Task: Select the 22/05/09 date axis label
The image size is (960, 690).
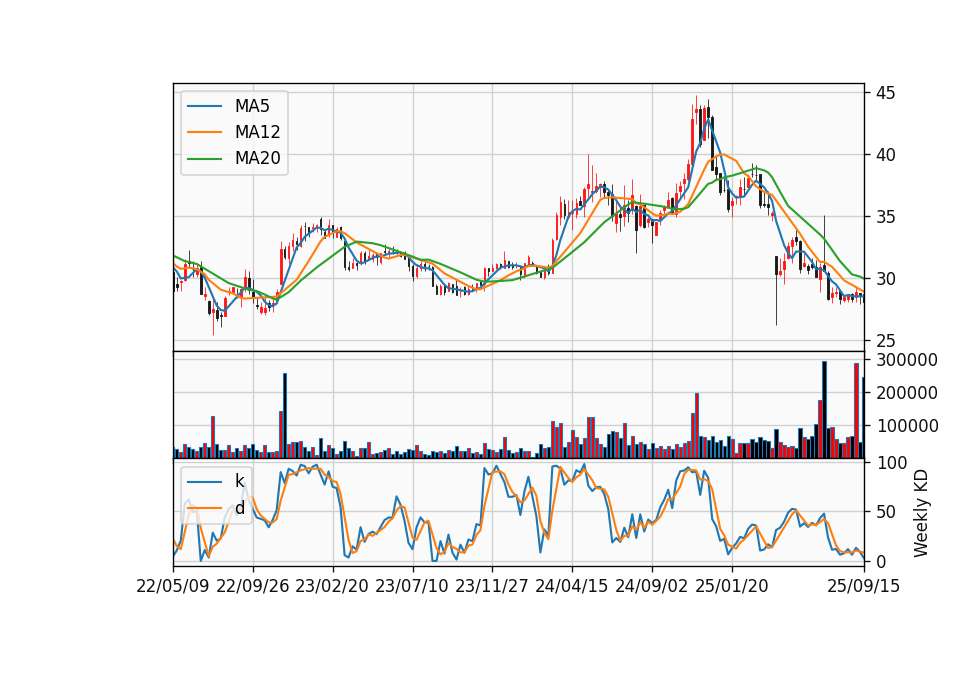Action: point(173,586)
